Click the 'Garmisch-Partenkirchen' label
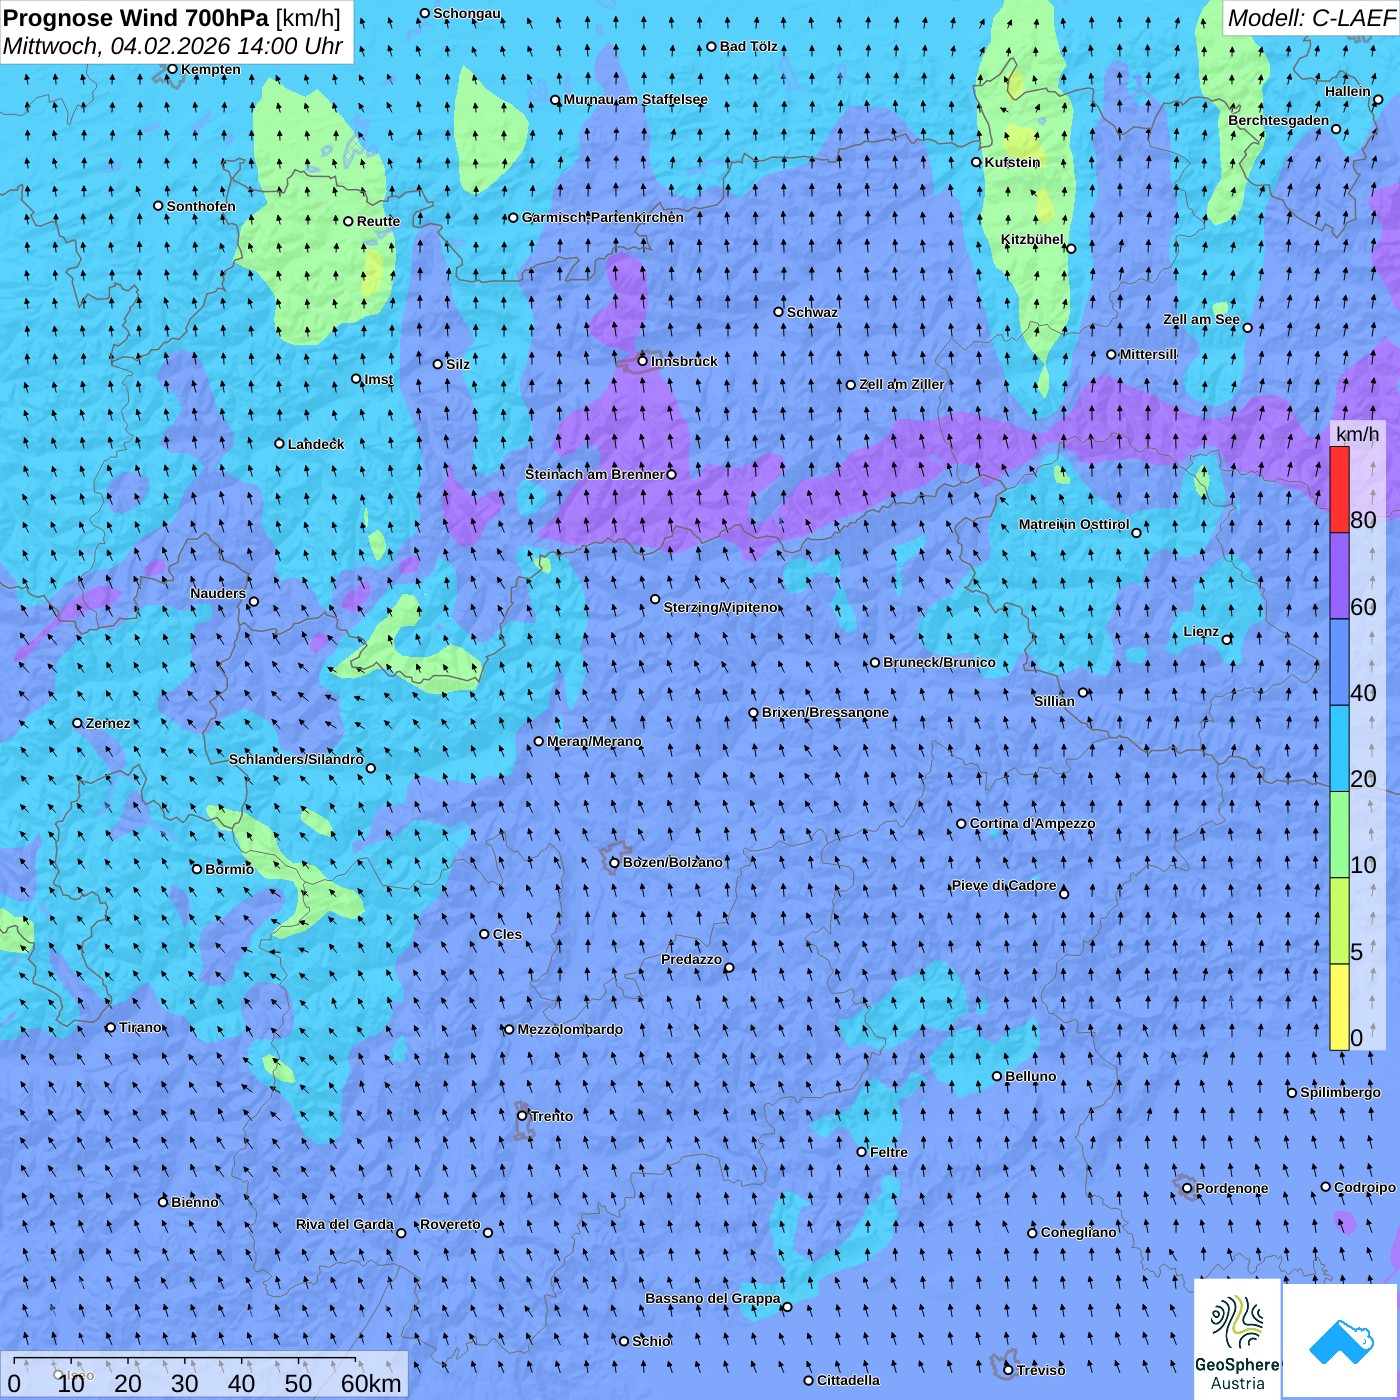The height and width of the screenshot is (1400, 1400). tap(603, 217)
